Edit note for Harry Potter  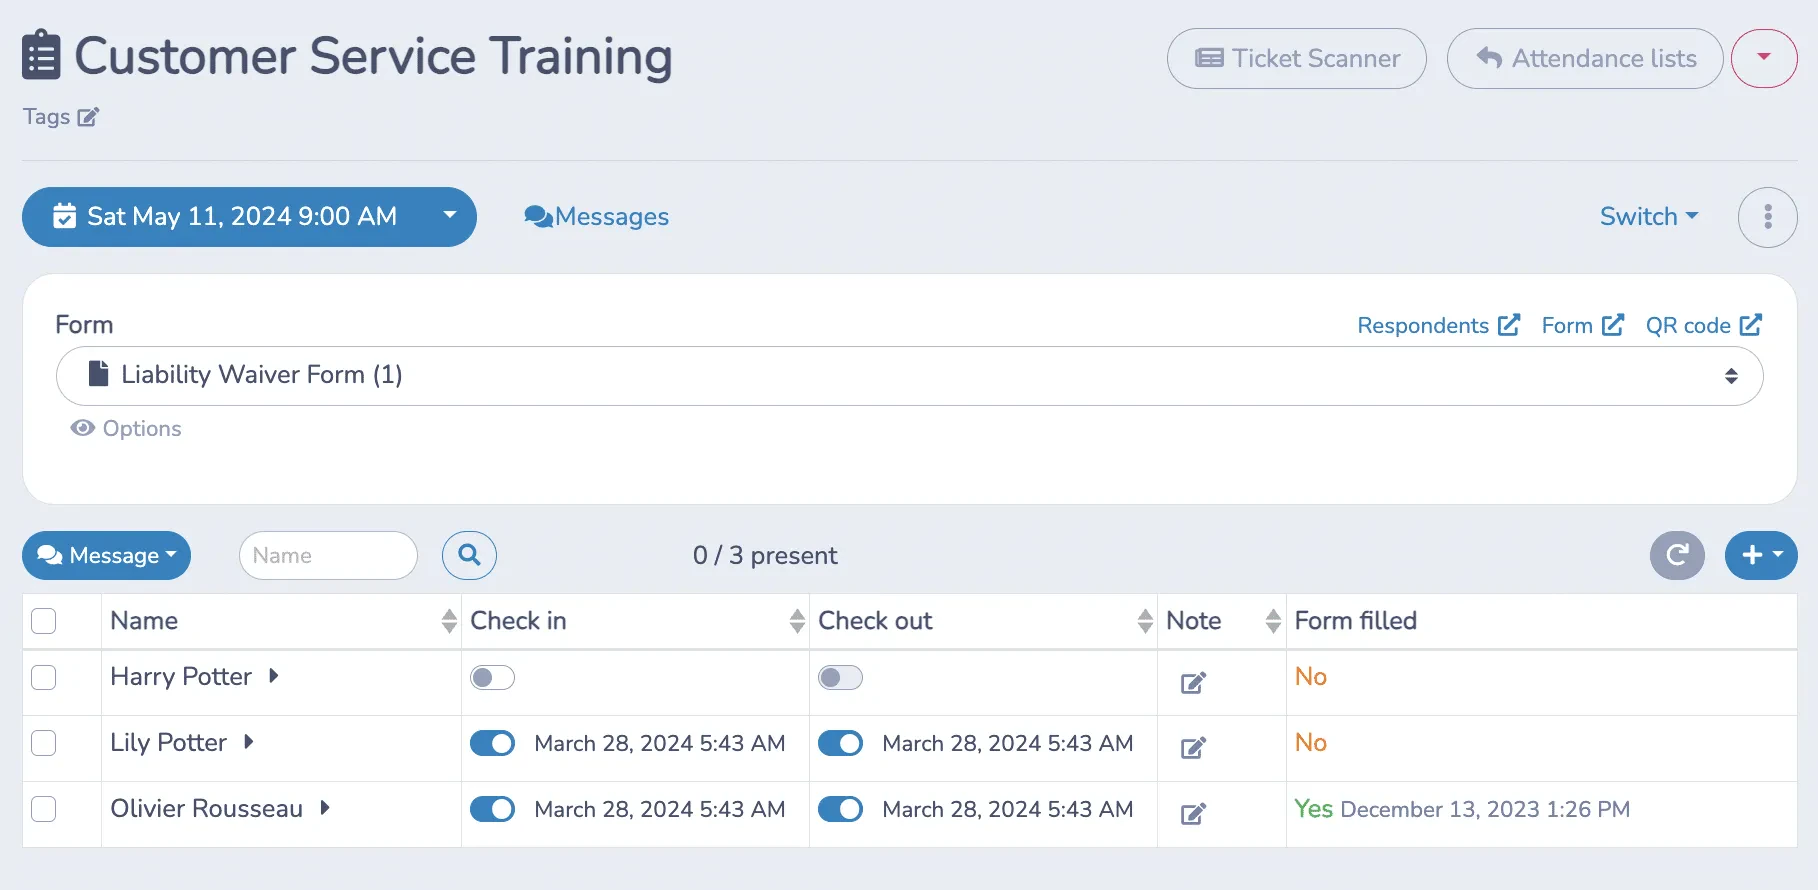click(1193, 683)
